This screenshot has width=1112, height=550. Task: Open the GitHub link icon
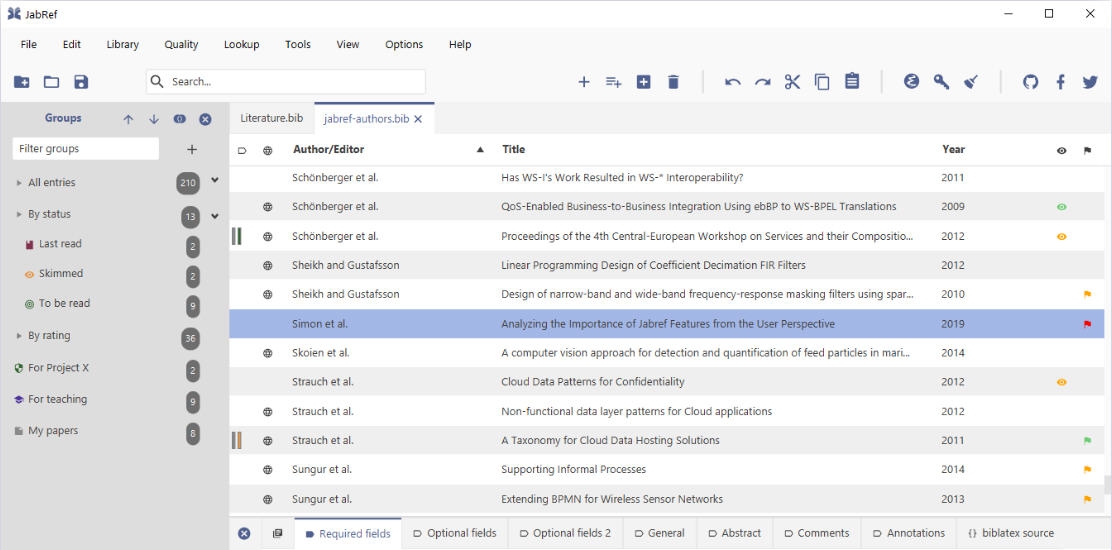pyautogui.click(x=1030, y=82)
